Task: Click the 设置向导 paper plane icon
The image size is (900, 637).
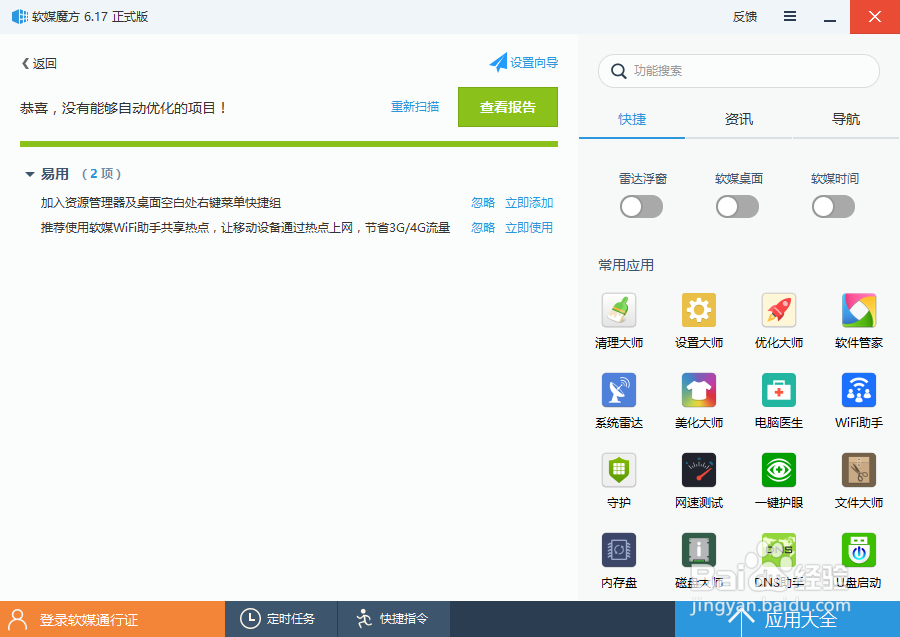Action: click(498, 62)
